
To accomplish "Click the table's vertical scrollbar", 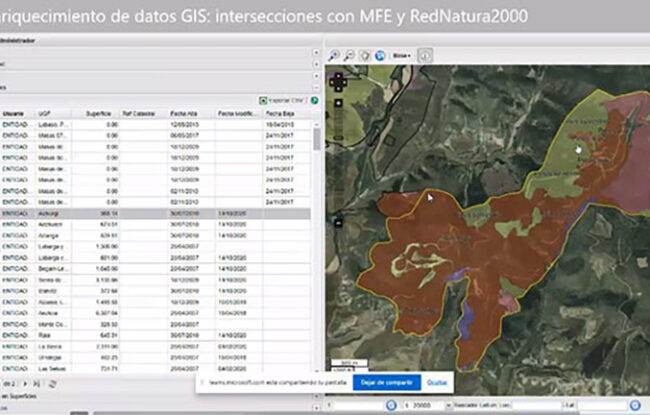I will (x=317, y=140).
